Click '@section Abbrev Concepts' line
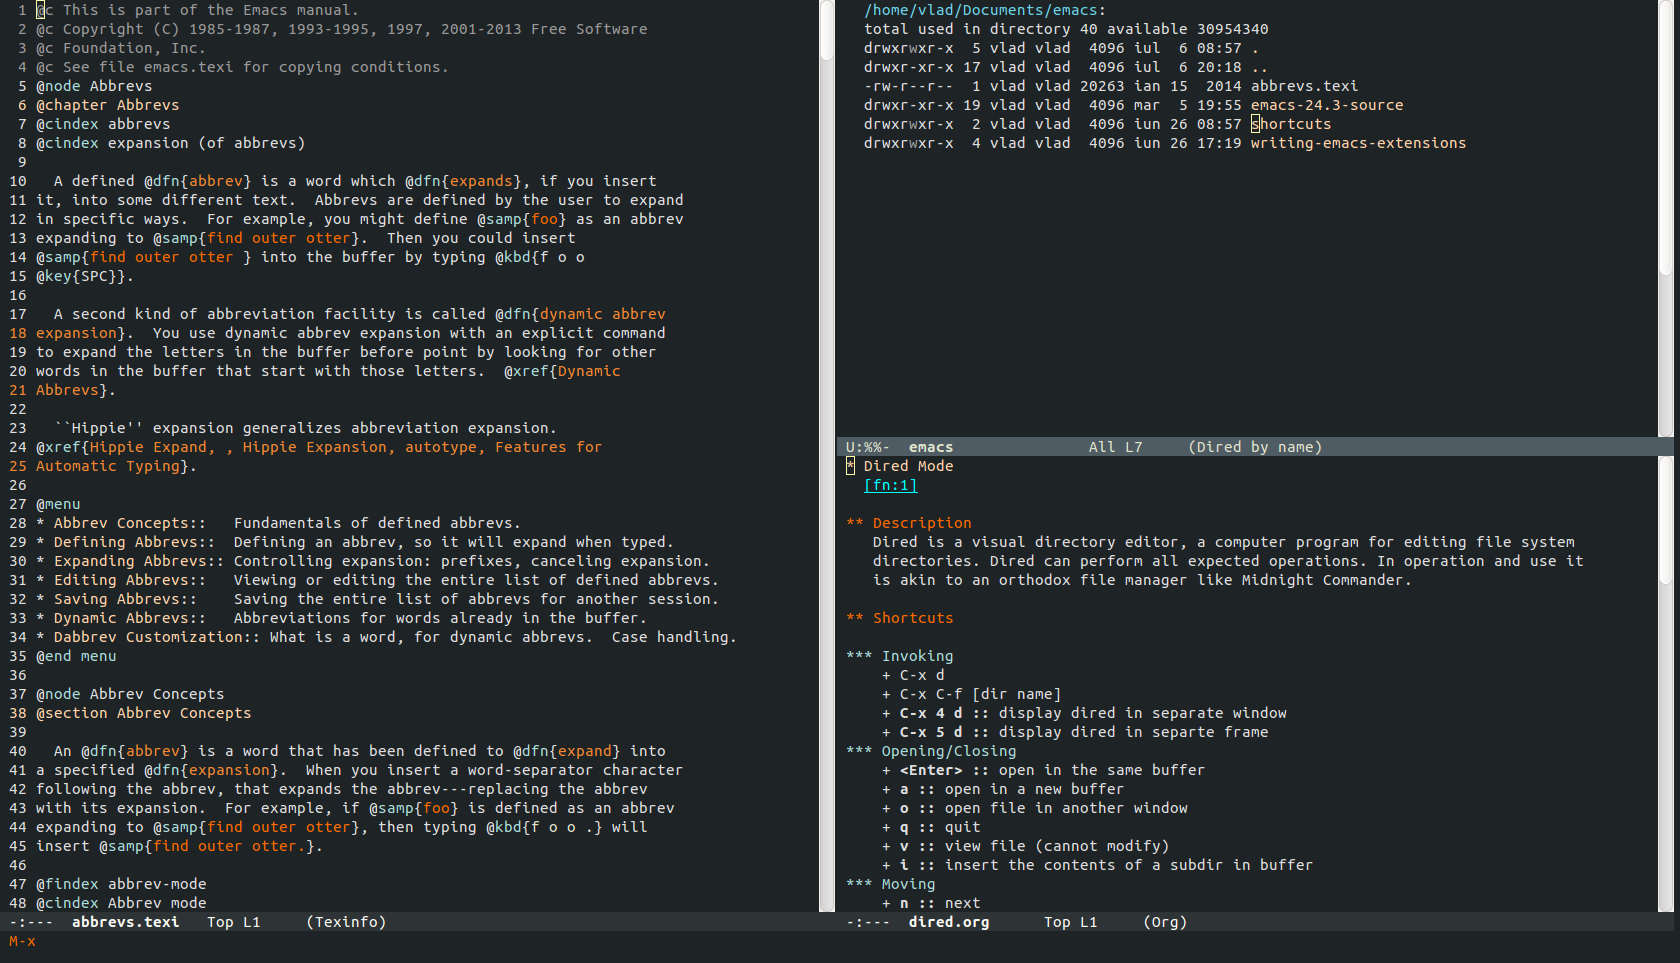1680x963 pixels. pyautogui.click(x=144, y=713)
